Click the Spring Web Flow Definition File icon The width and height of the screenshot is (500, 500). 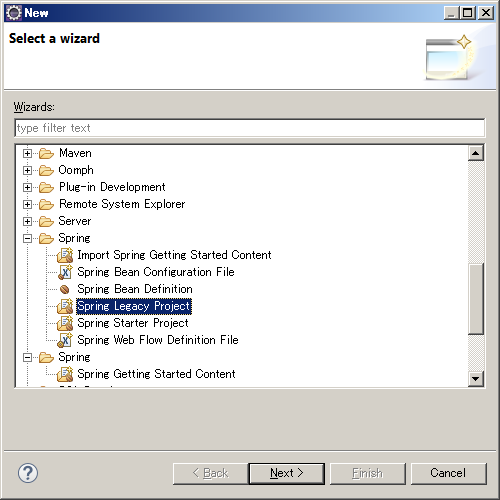coord(65,340)
